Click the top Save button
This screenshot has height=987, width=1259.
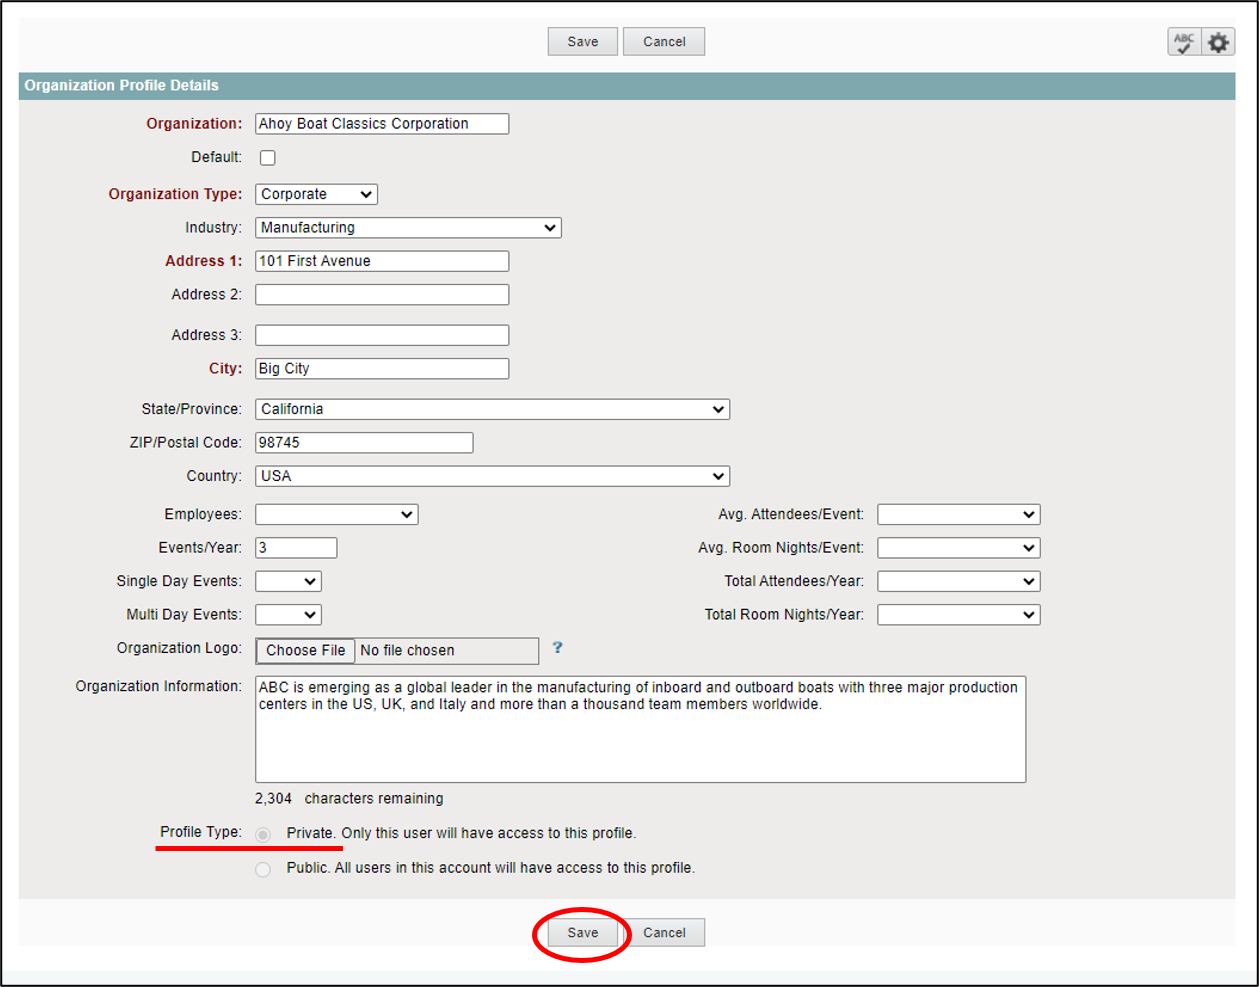tap(582, 42)
